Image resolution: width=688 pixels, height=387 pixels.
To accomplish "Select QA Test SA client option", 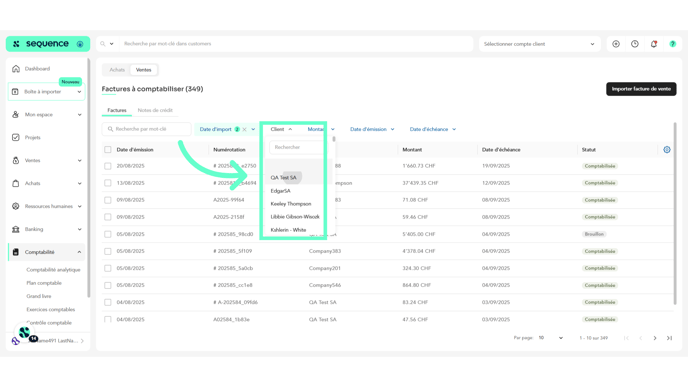I will coord(283,178).
